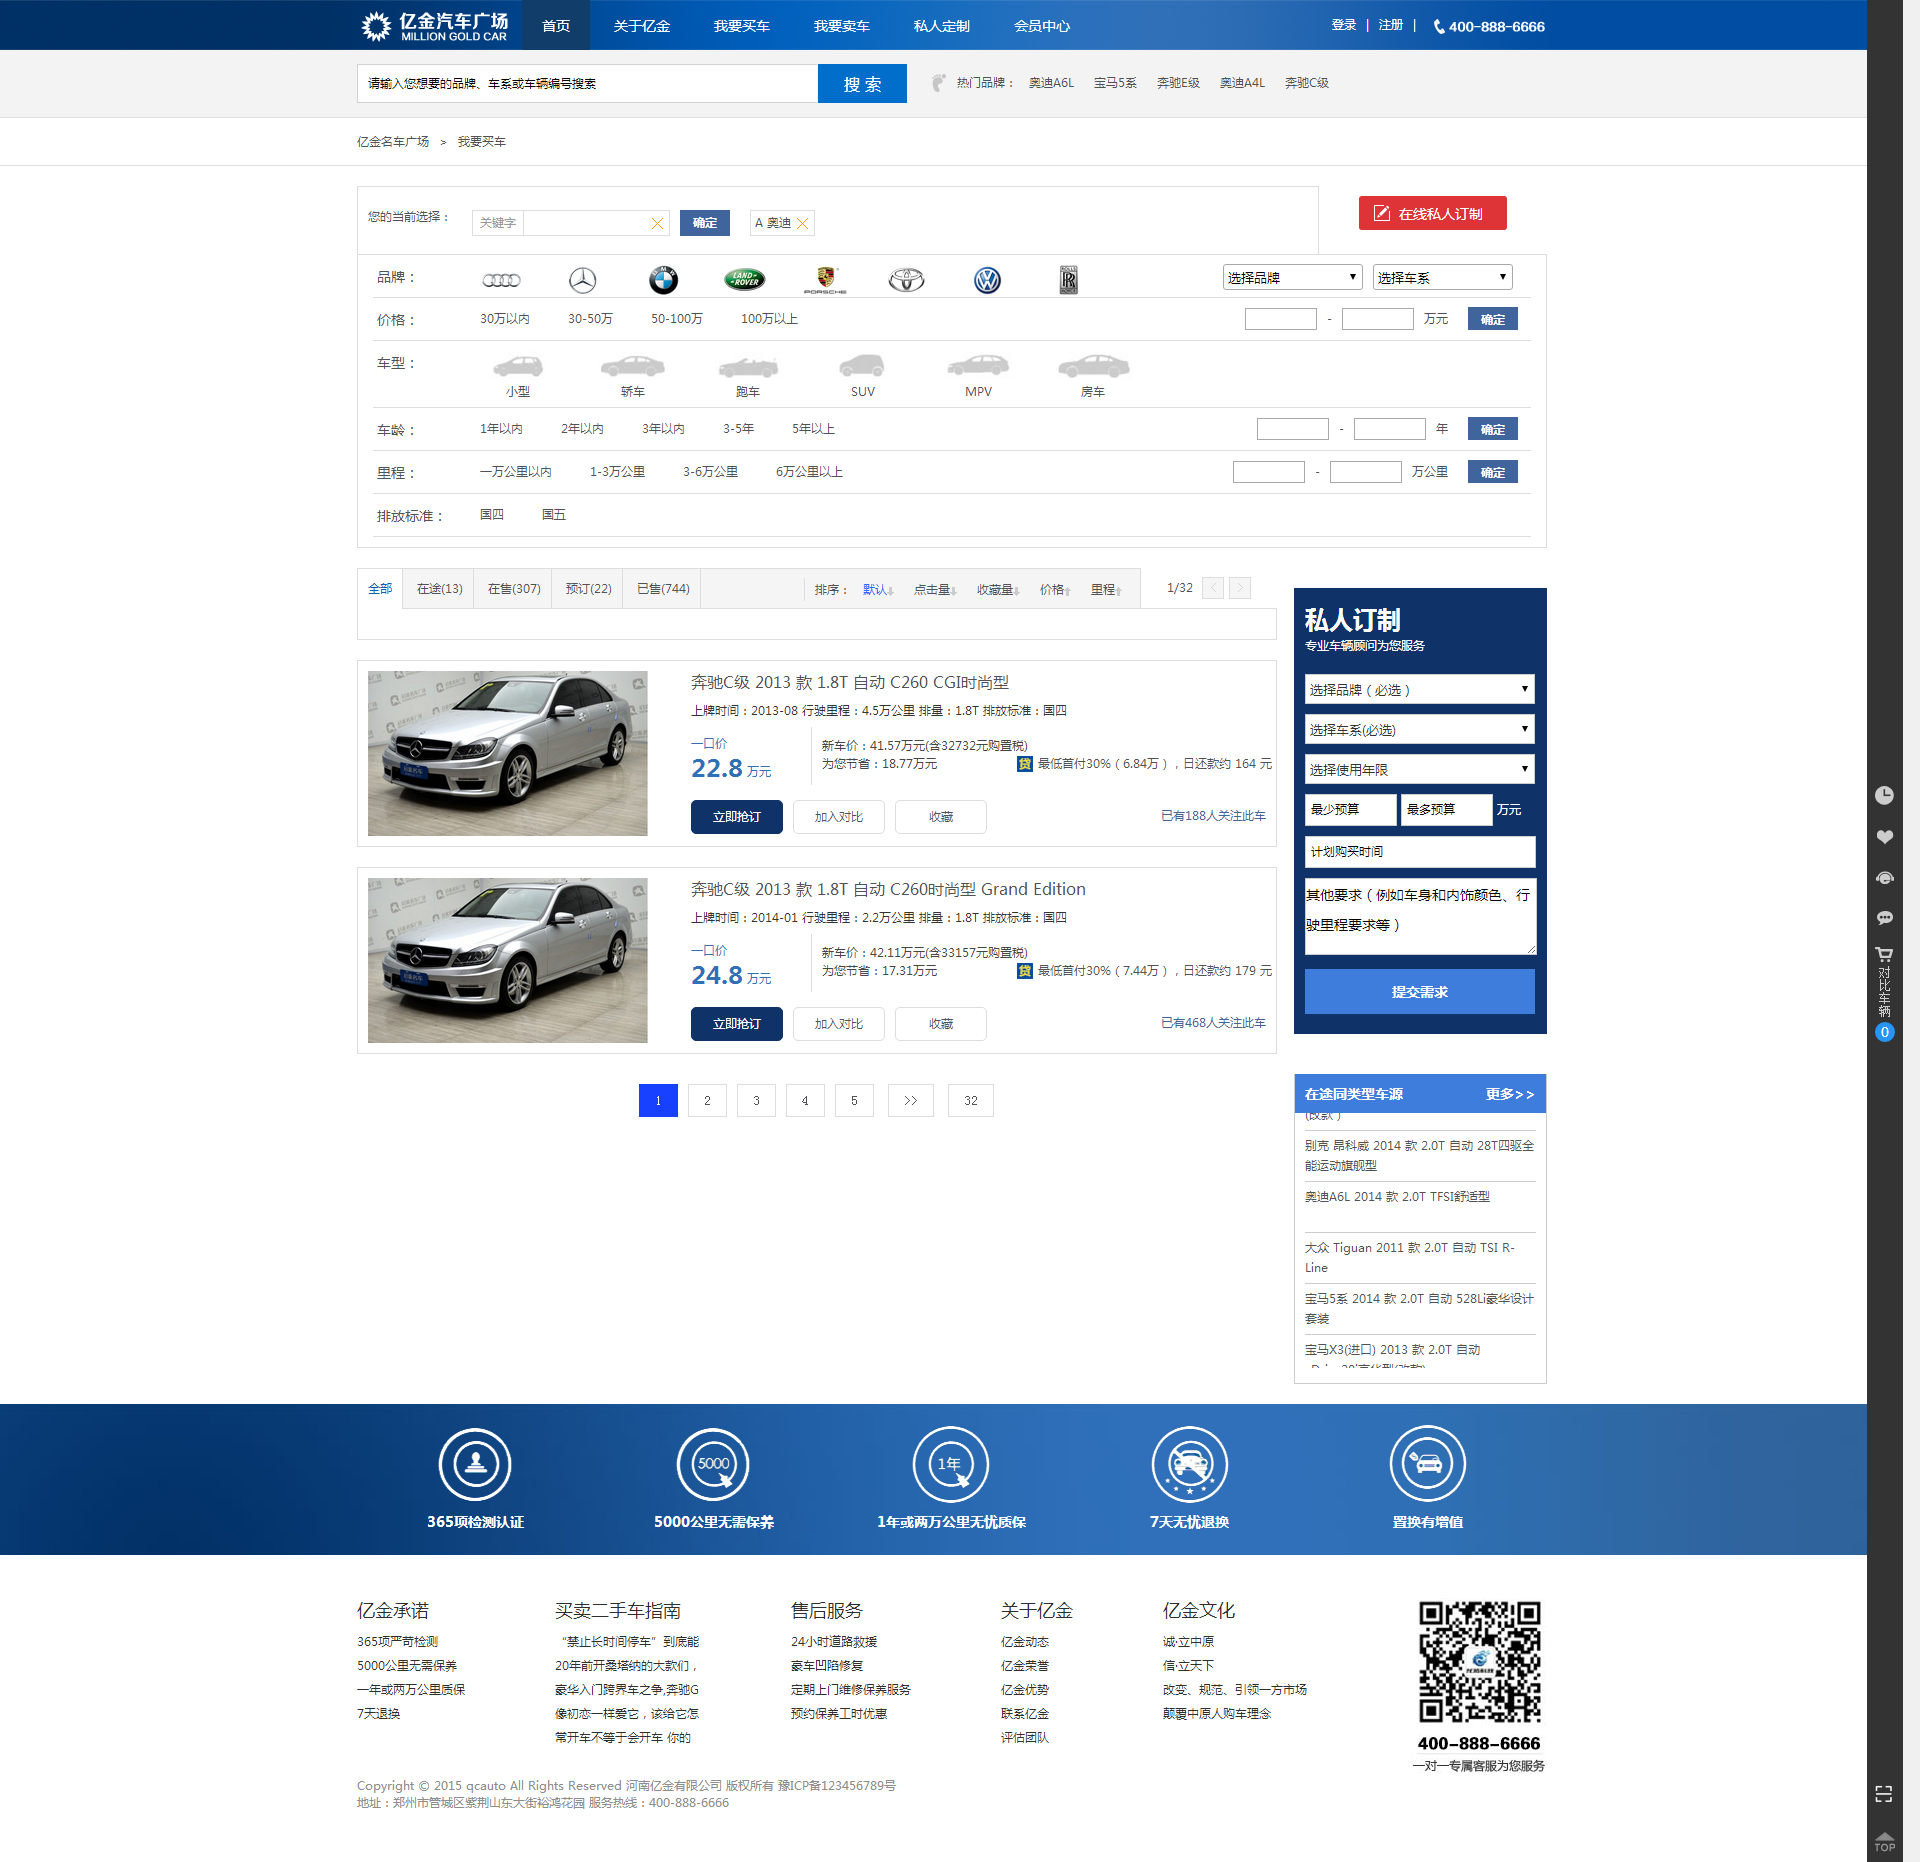
Task: Open the history clock icon in sidebar
Action: coord(1884,795)
